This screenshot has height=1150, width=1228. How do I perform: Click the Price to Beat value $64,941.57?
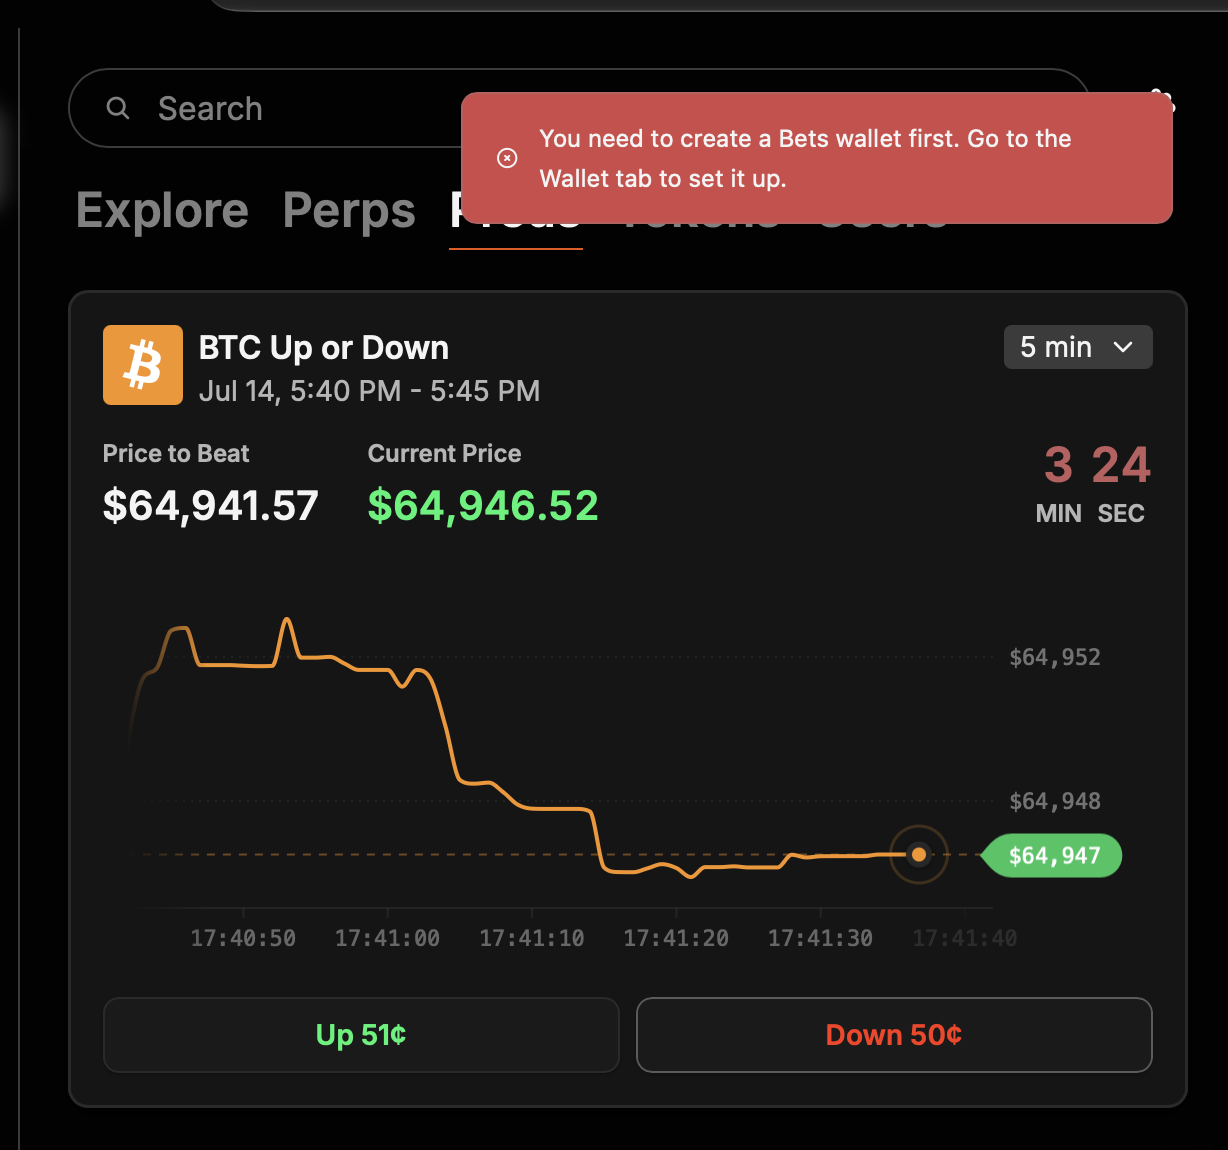pos(211,506)
